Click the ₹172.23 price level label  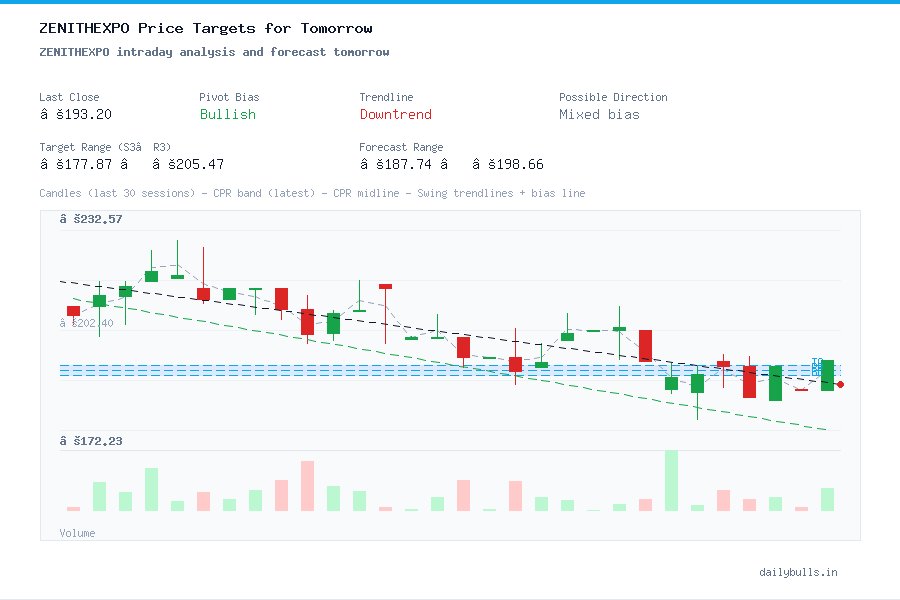point(89,440)
